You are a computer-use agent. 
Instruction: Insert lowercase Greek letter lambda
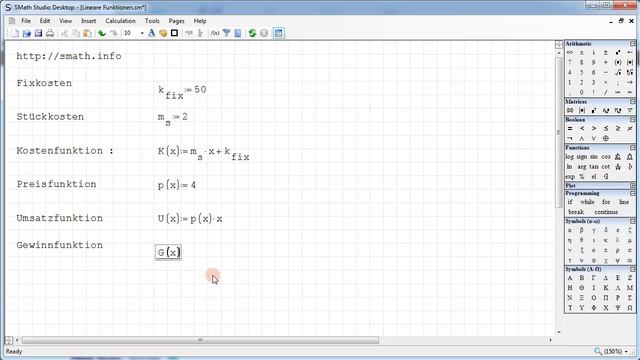(x=618, y=240)
